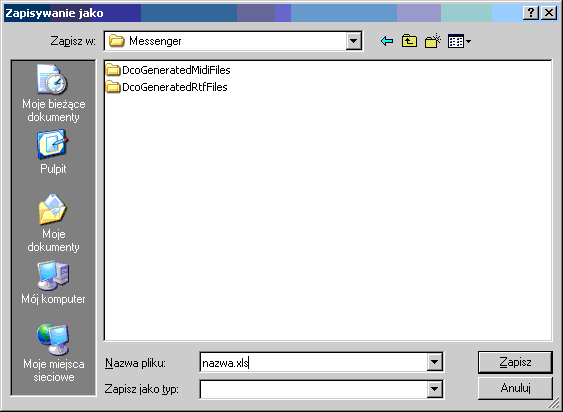The image size is (563, 412).
Task: Click the Anuluj button
Action: 515,388
